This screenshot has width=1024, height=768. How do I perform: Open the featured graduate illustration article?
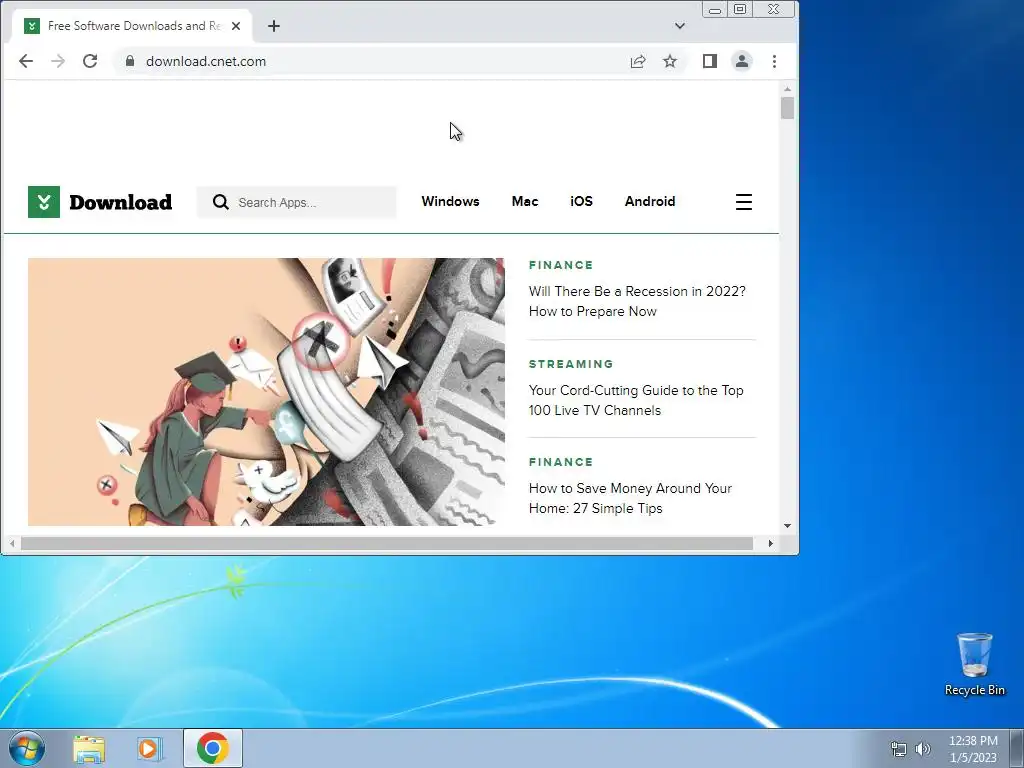click(x=266, y=392)
